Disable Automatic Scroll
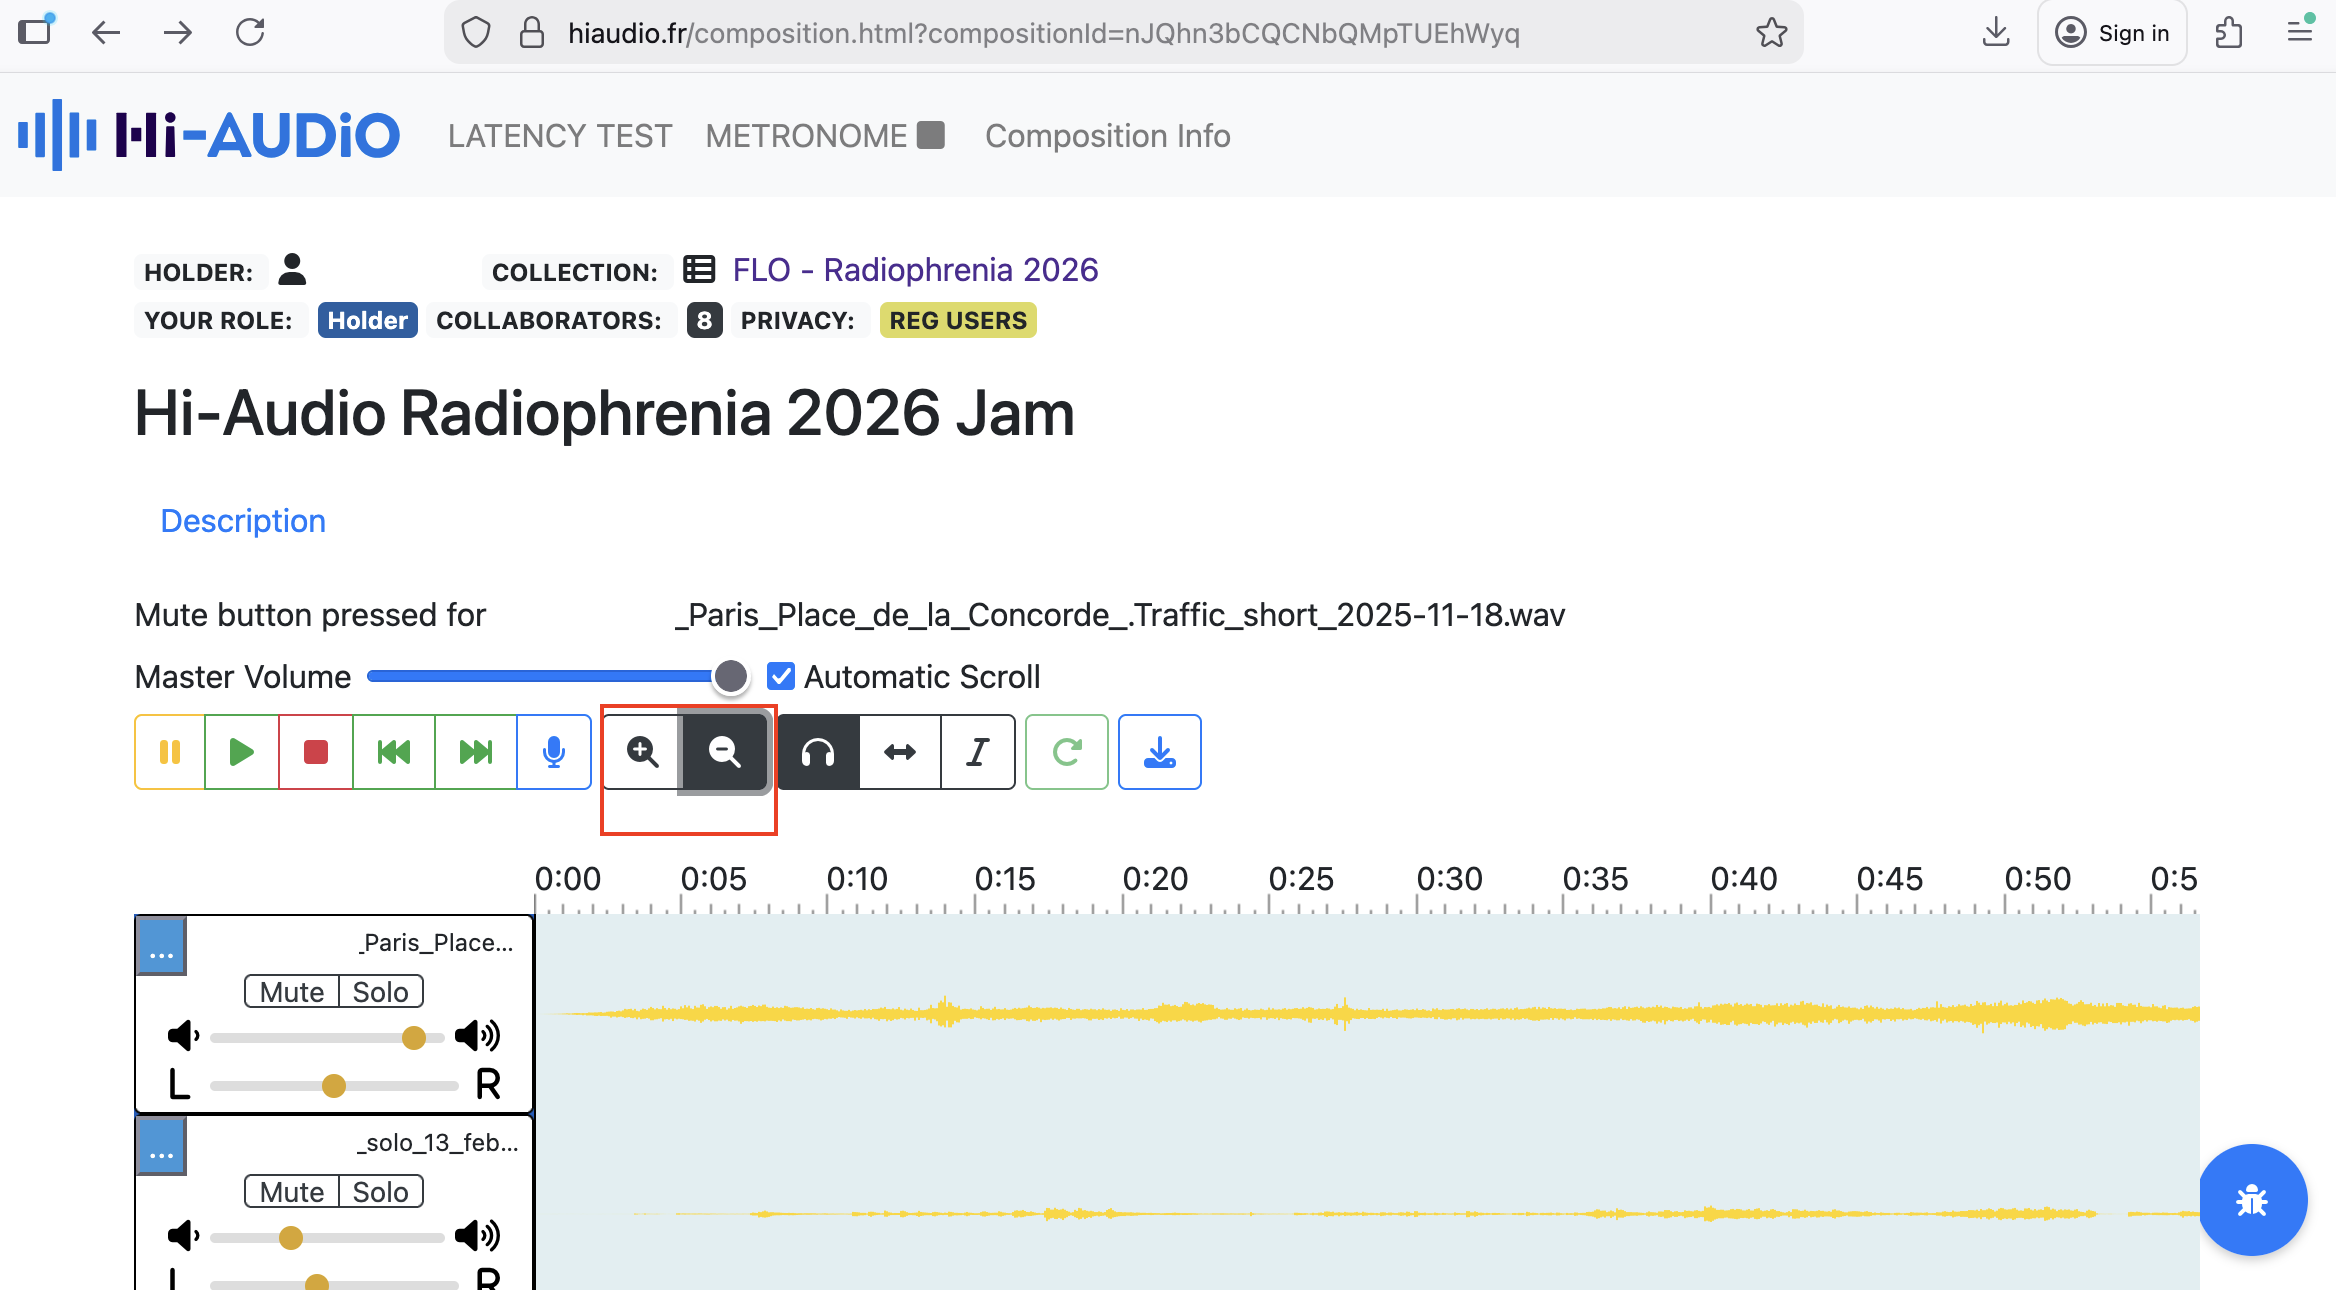The image size is (2336, 1290). click(x=781, y=676)
